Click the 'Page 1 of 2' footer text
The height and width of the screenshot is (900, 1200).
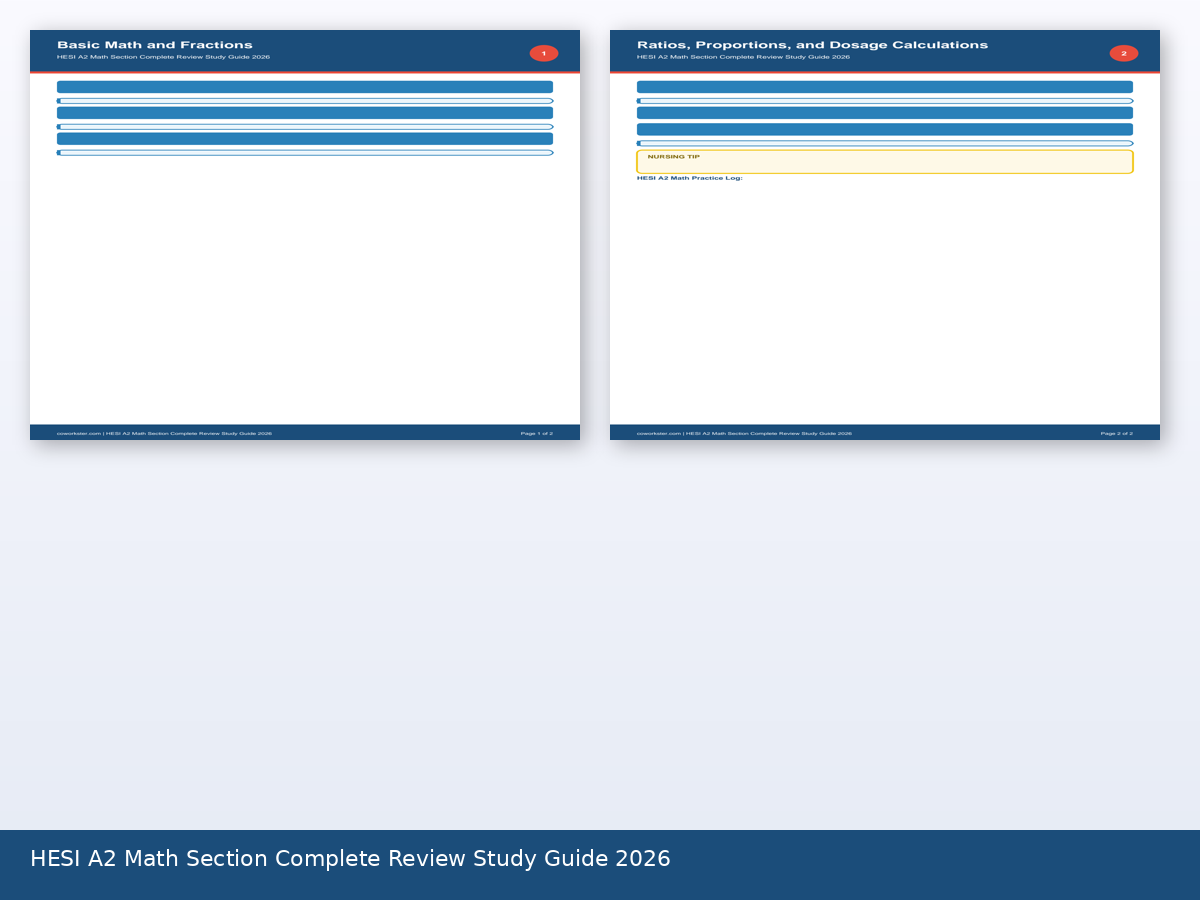[537, 434]
